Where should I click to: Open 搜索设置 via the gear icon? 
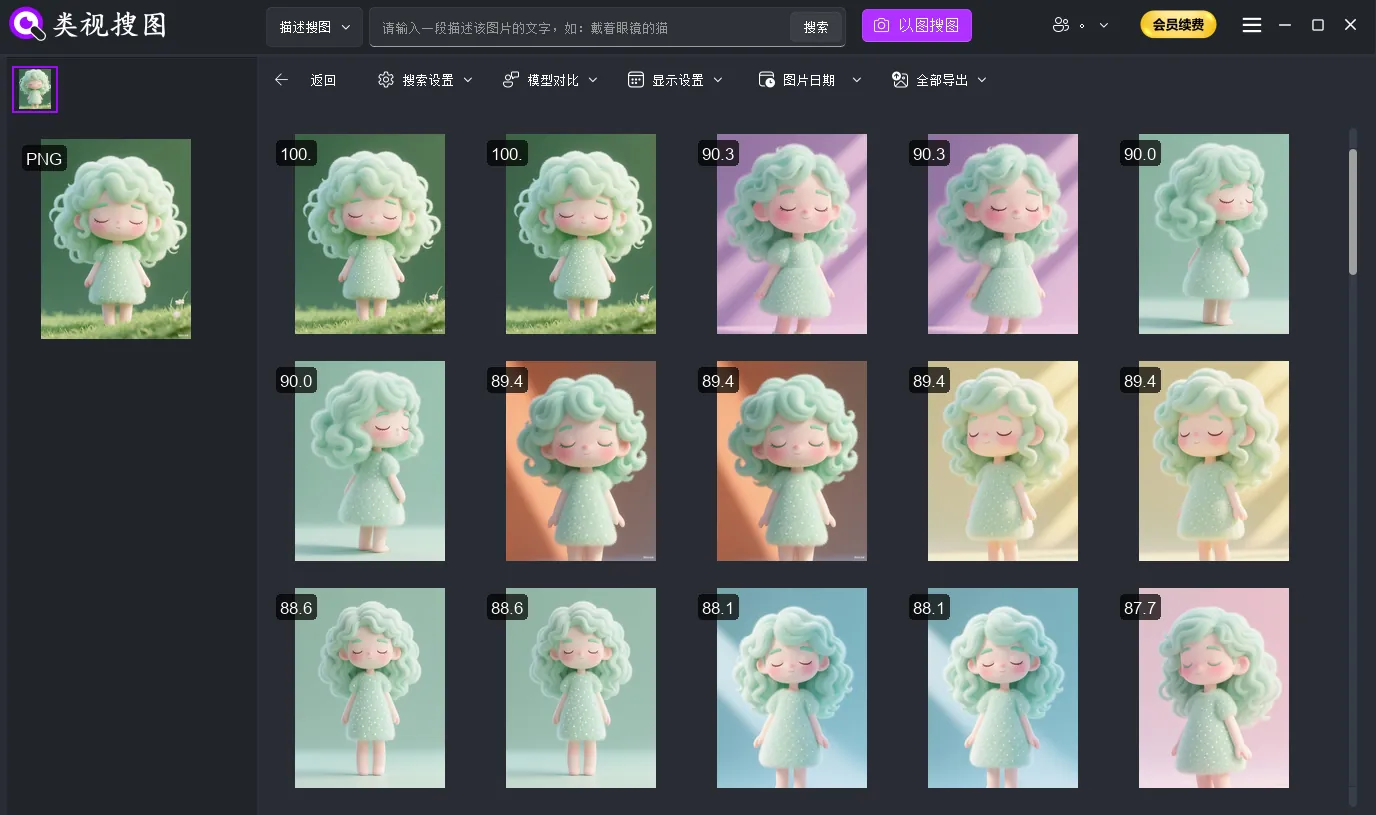click(386, 80)
